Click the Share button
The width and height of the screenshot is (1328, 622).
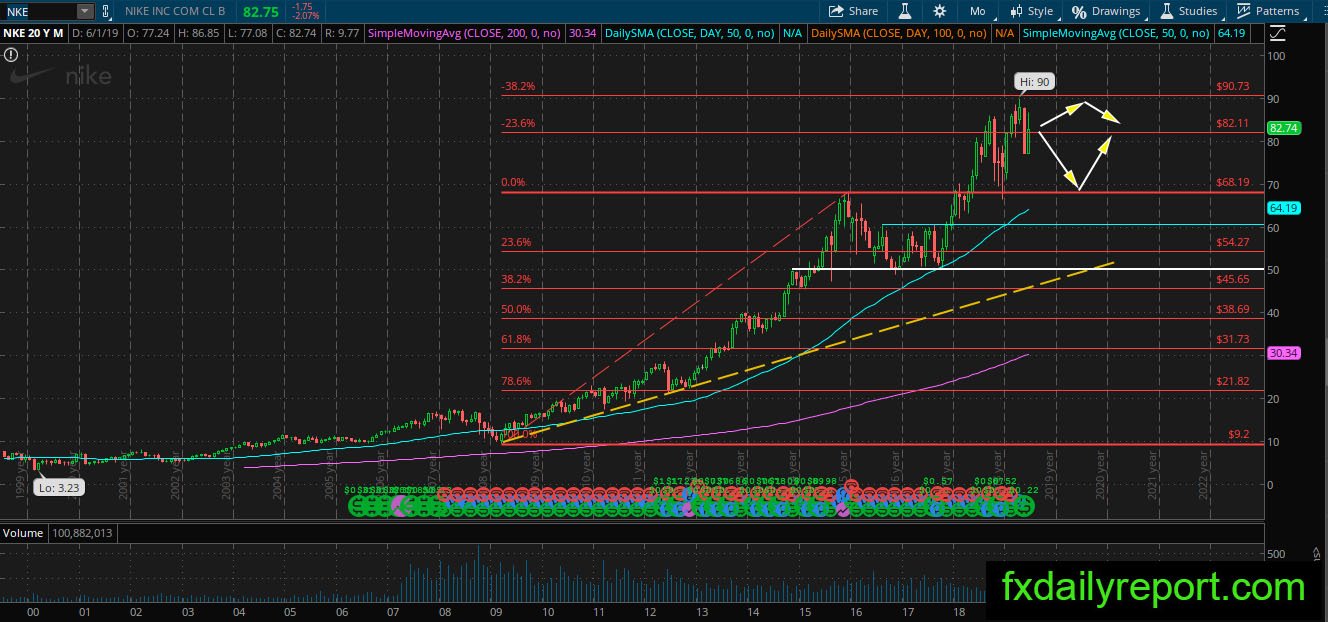pyautogui.click(x=853, y=11)
